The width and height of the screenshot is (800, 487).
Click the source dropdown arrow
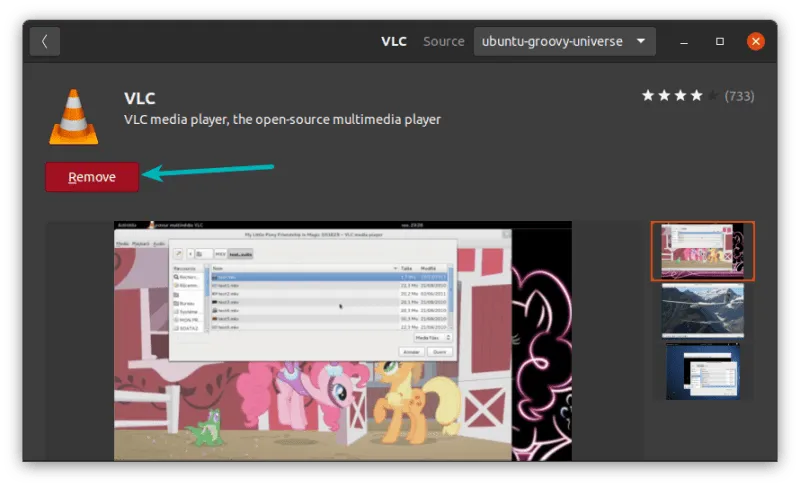click(640, 41)
